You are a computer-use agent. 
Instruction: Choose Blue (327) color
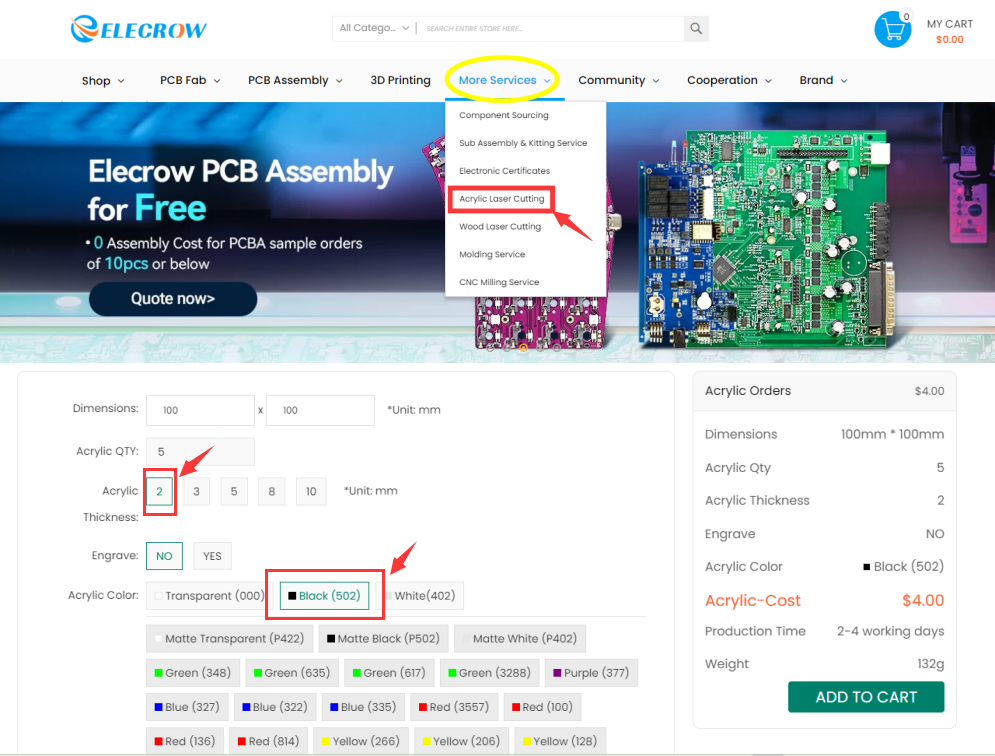[187, 707]
